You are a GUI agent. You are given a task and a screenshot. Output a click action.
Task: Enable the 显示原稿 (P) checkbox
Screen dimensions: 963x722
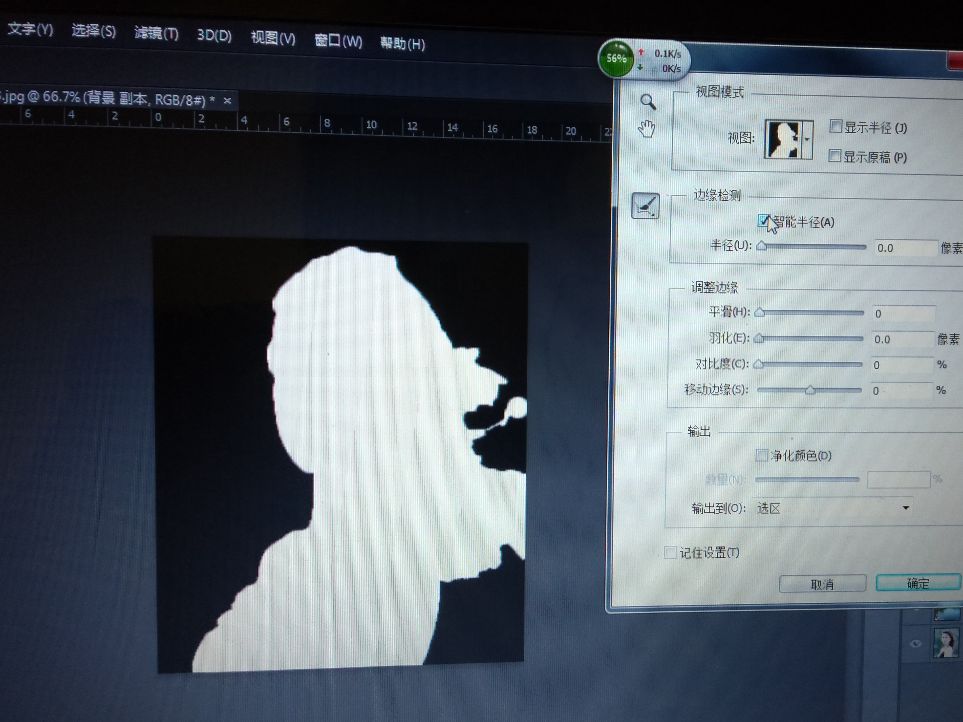click(834, 155)
